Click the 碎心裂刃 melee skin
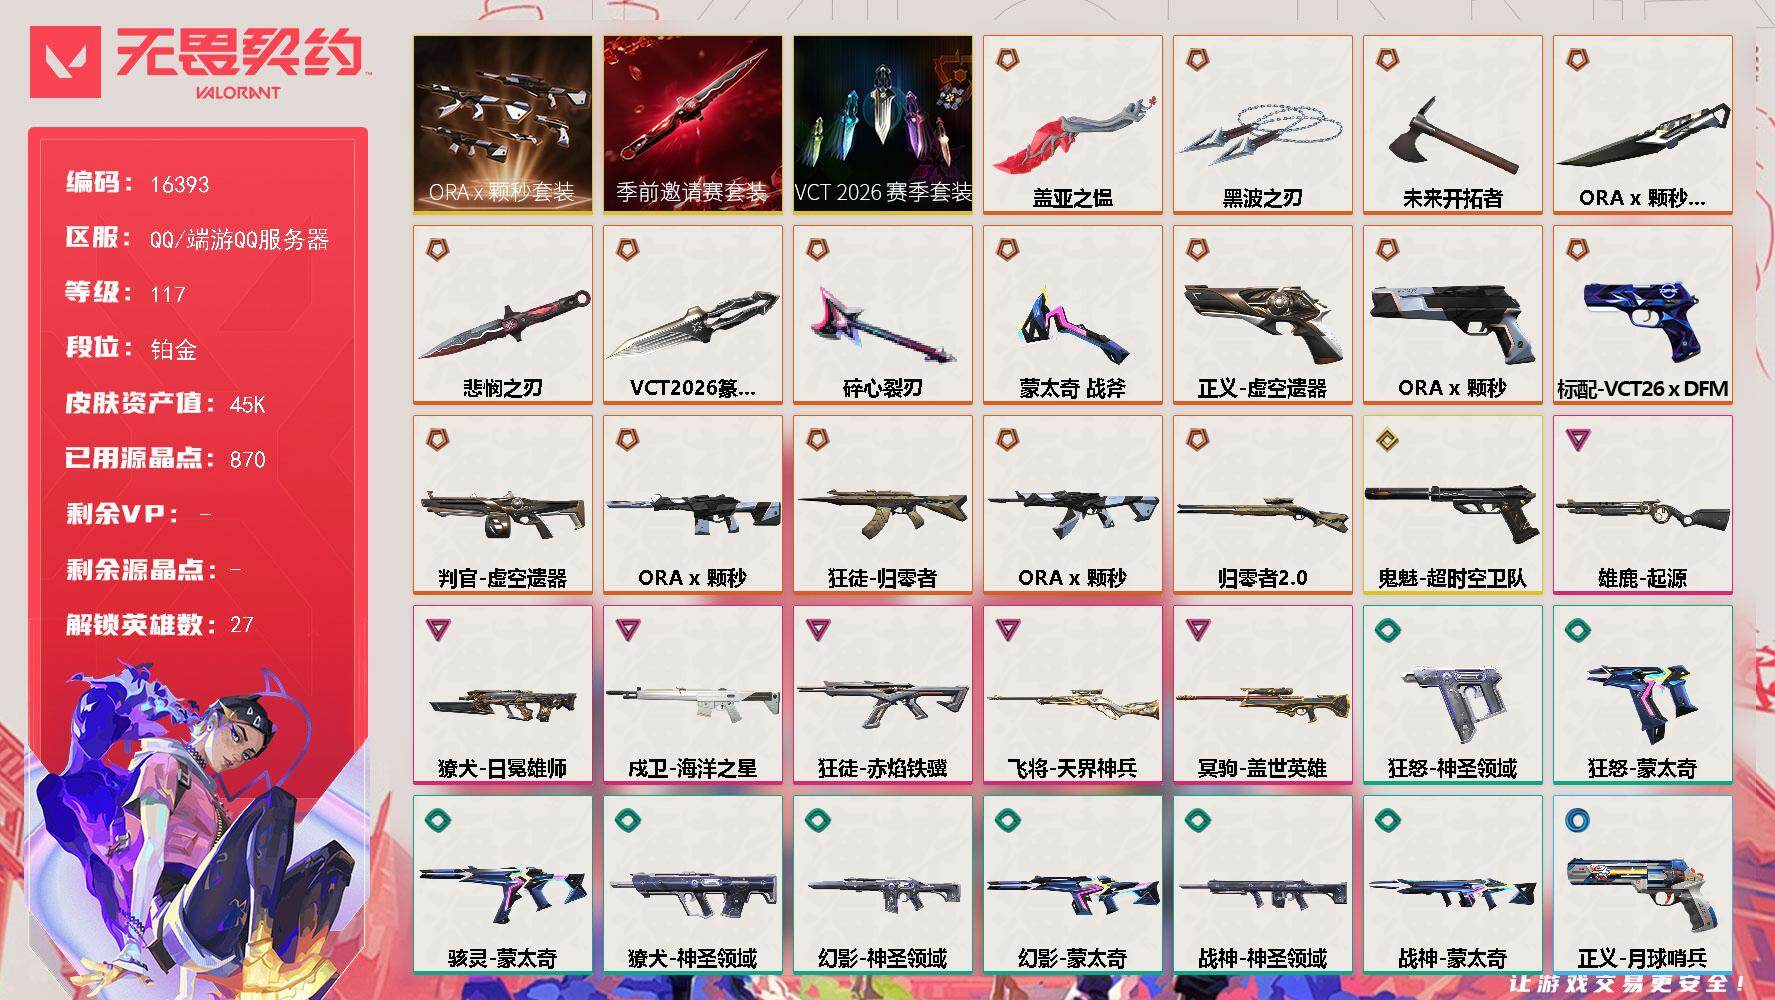 (x=882, y=314)
